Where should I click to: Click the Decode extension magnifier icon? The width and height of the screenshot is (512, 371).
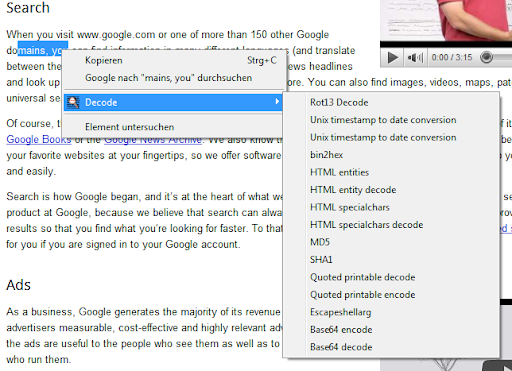click(x=73, y=102)
